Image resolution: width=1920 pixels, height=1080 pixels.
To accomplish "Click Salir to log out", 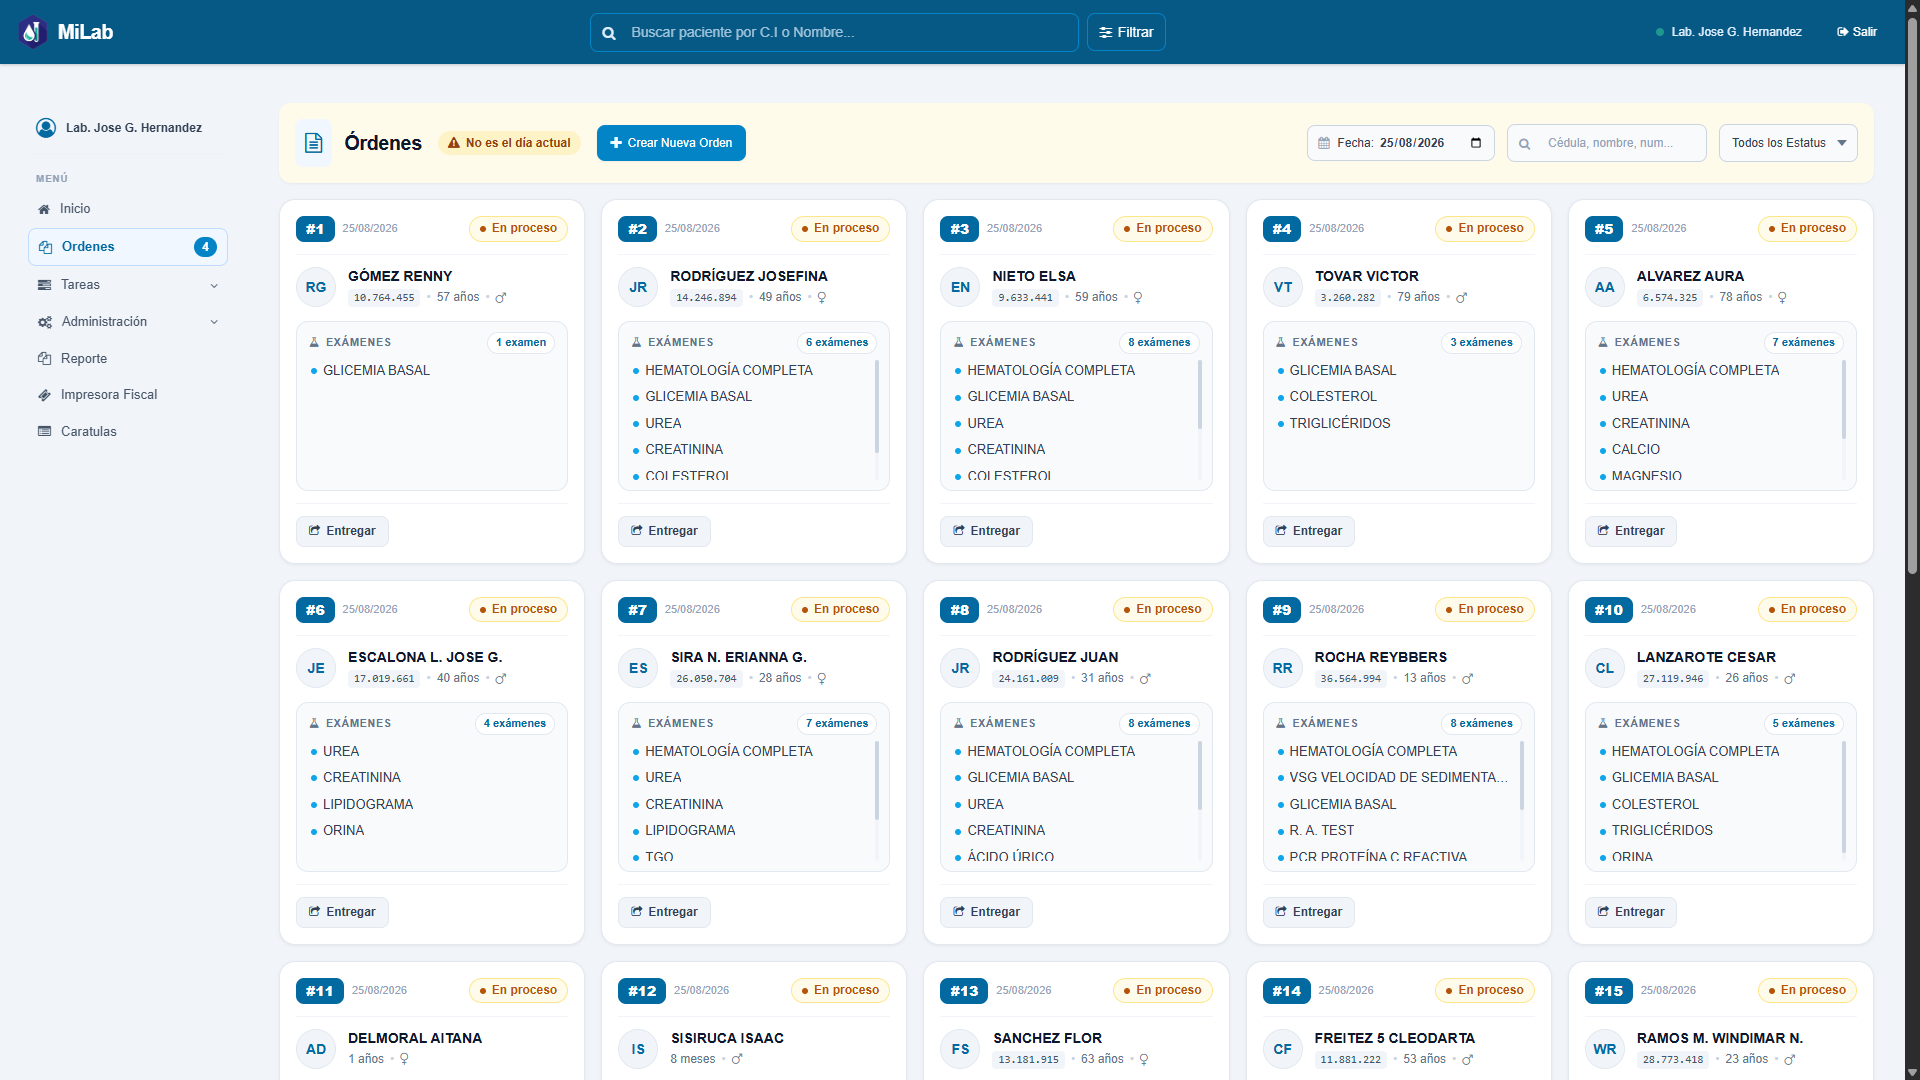I will pyautogui.click(x=1857, y=32).
